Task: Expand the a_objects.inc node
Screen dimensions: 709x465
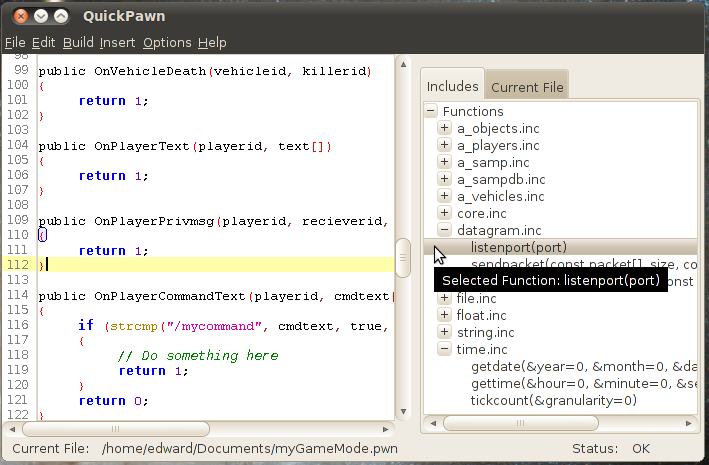Action: [445, 129]
